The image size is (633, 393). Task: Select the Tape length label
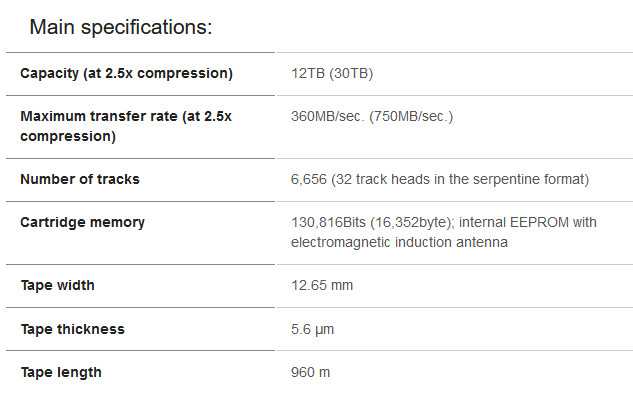point(61,372)
